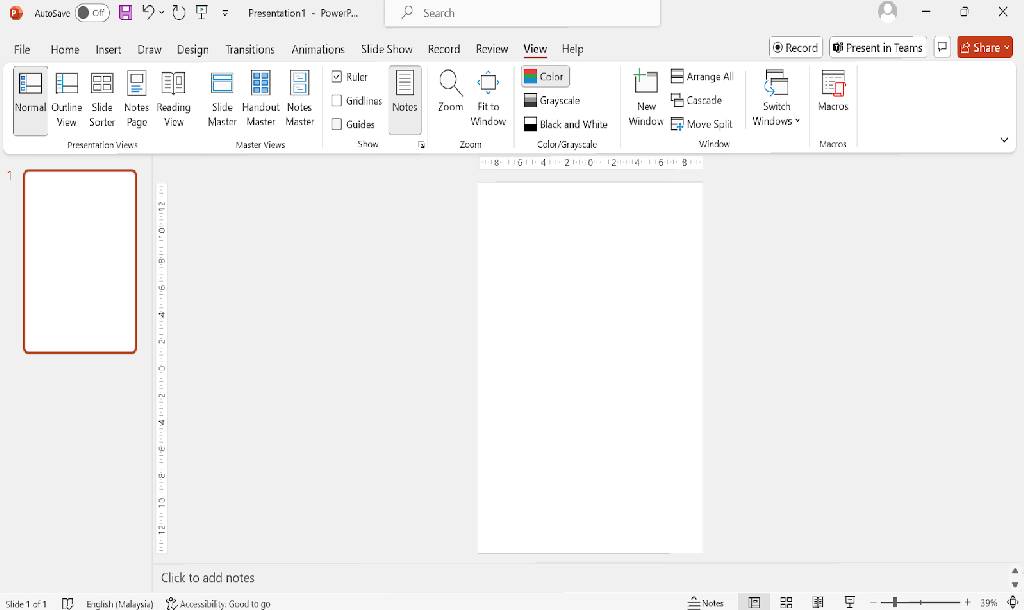This screenshot has width=1024, height=610.
Task: Open Handout Master view
Action: 261,101
